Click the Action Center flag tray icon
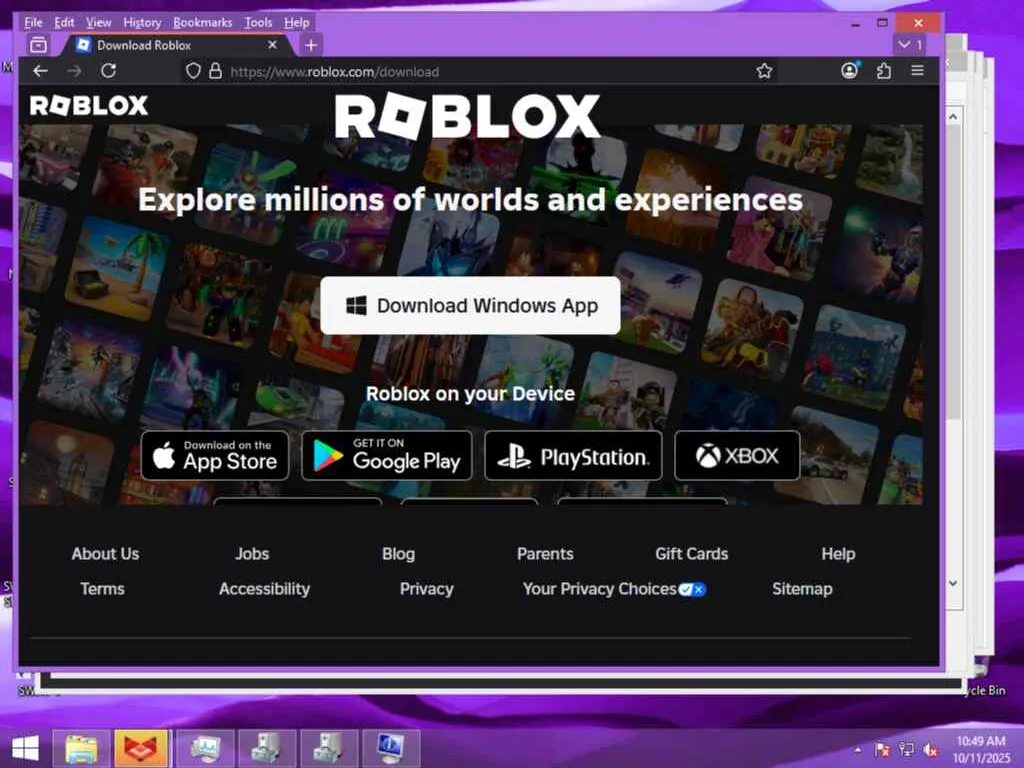This screenshot has height=768, width=1024. coord(882,749)
